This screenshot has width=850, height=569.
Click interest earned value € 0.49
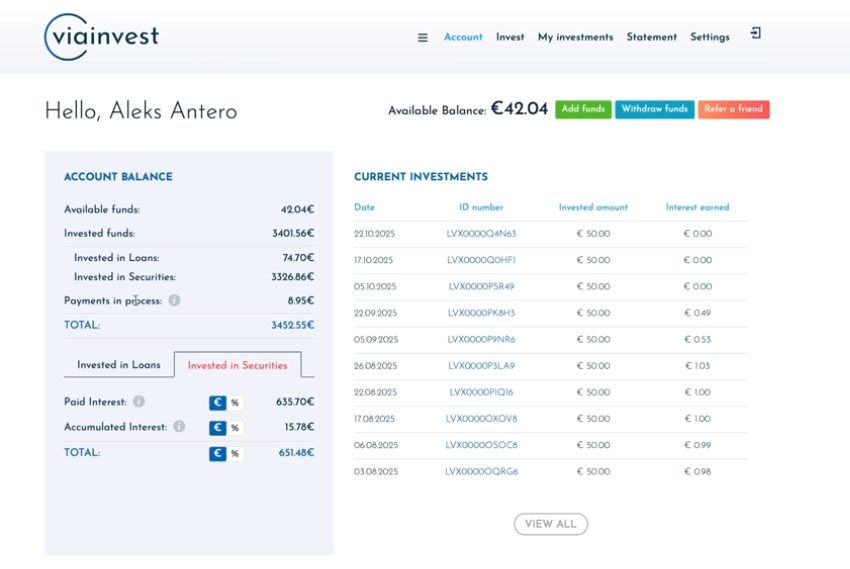[x=698, y=313]
